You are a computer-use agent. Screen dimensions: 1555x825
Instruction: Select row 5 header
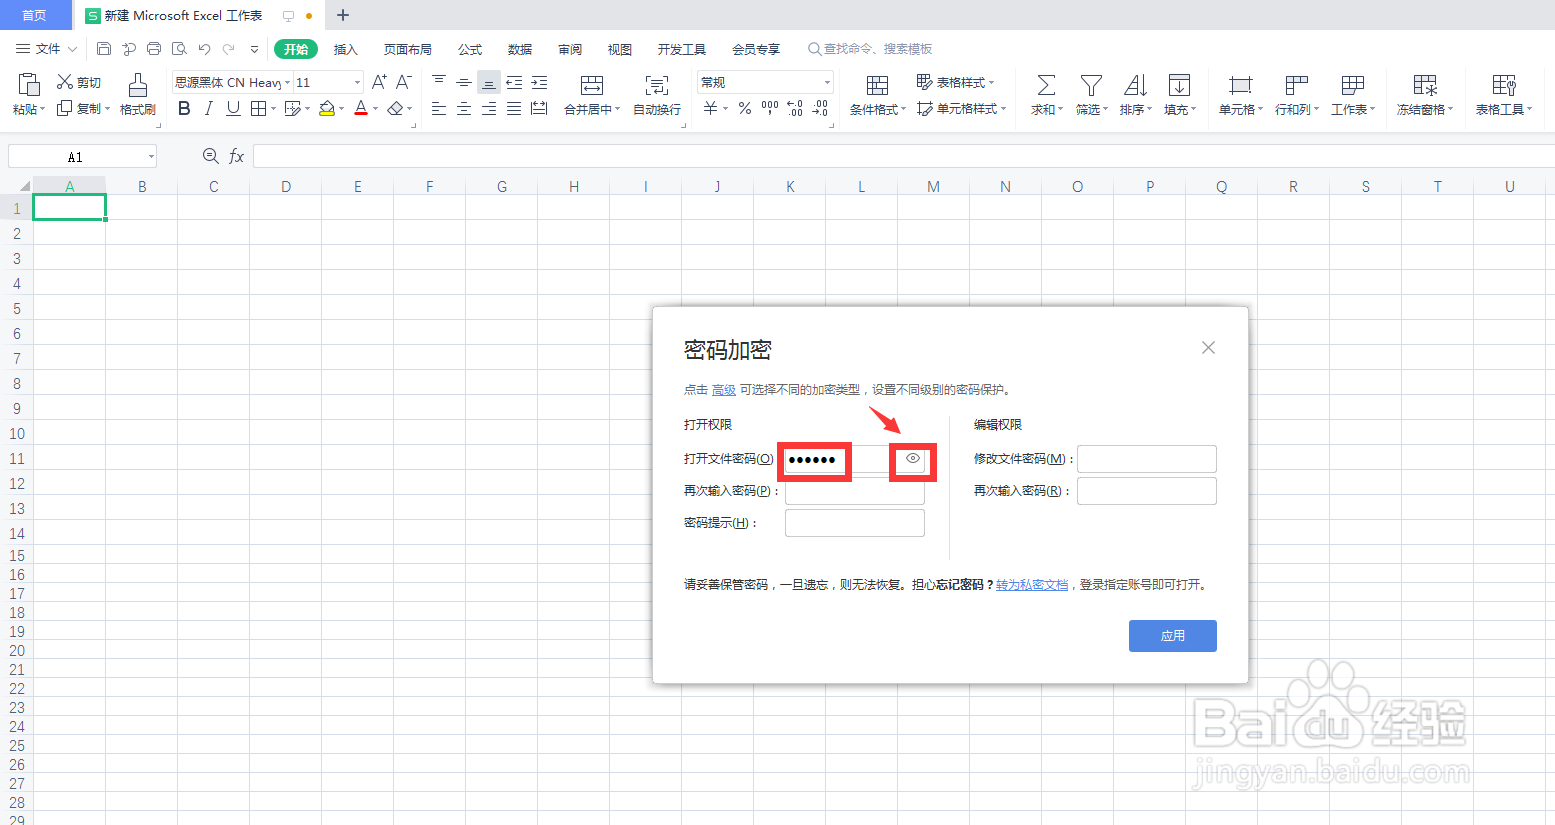click(17, 308)
